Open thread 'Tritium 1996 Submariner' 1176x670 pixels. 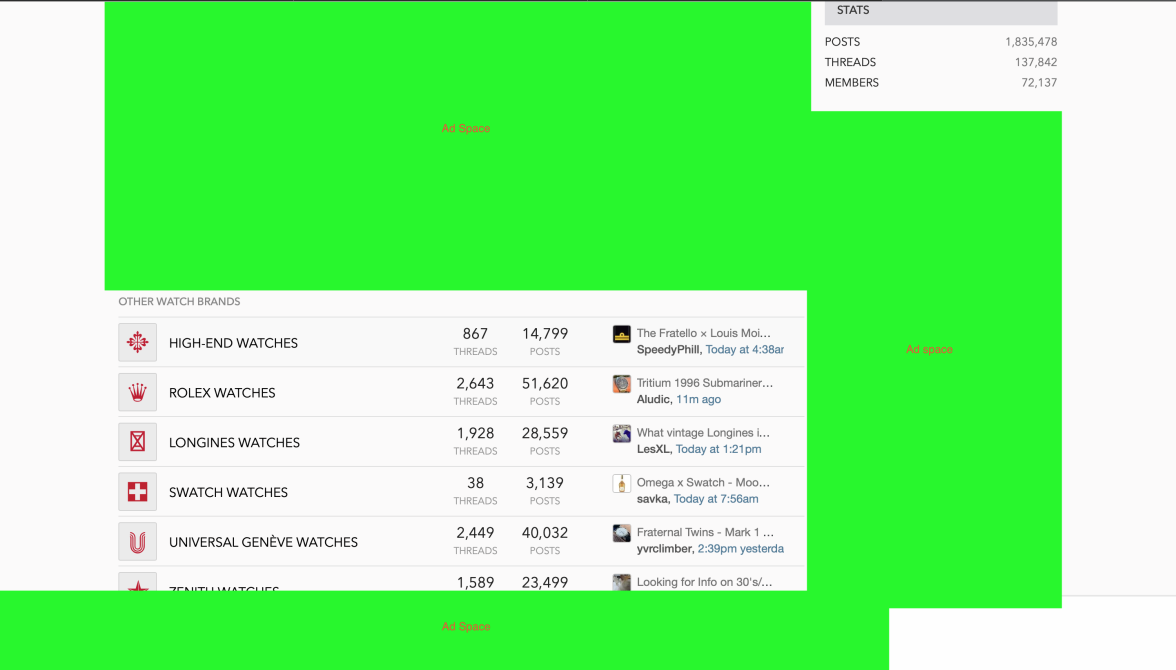click(703, 383)
